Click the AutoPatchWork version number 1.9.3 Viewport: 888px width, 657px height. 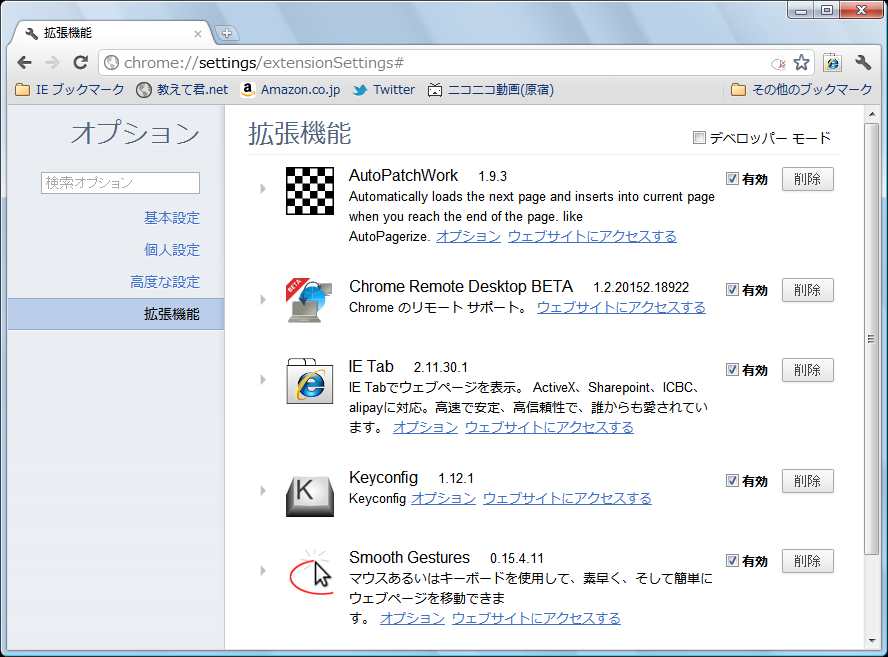[x=493, y=177]
